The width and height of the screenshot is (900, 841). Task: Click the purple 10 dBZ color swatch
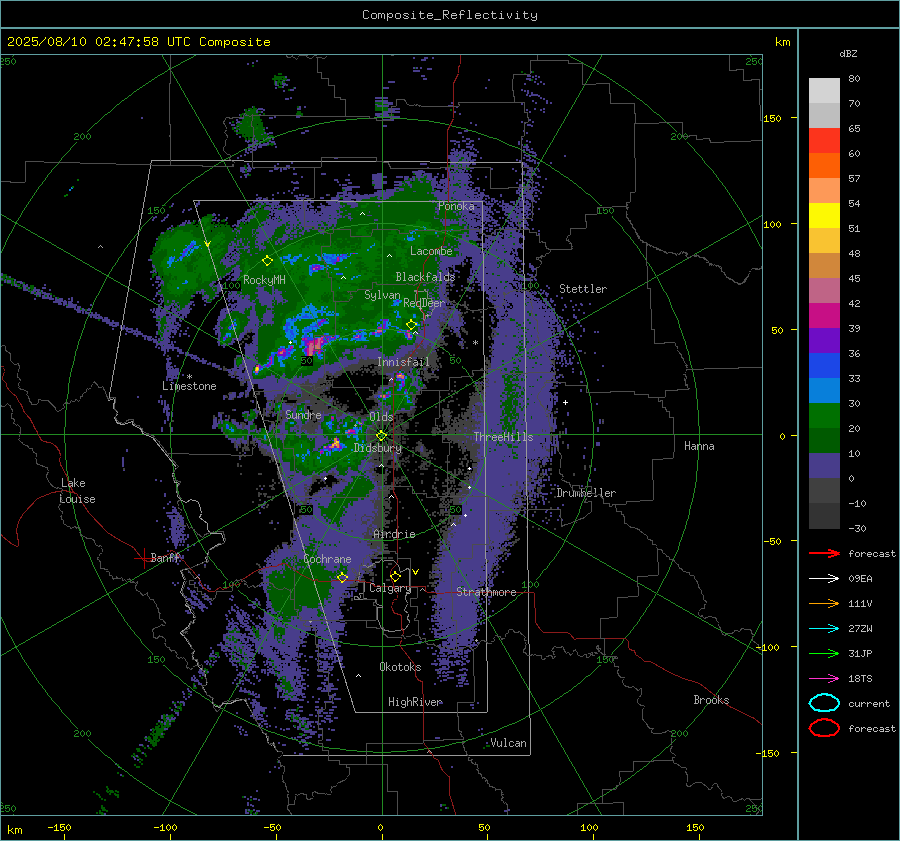pyautogui.click(x=824, y=466)
